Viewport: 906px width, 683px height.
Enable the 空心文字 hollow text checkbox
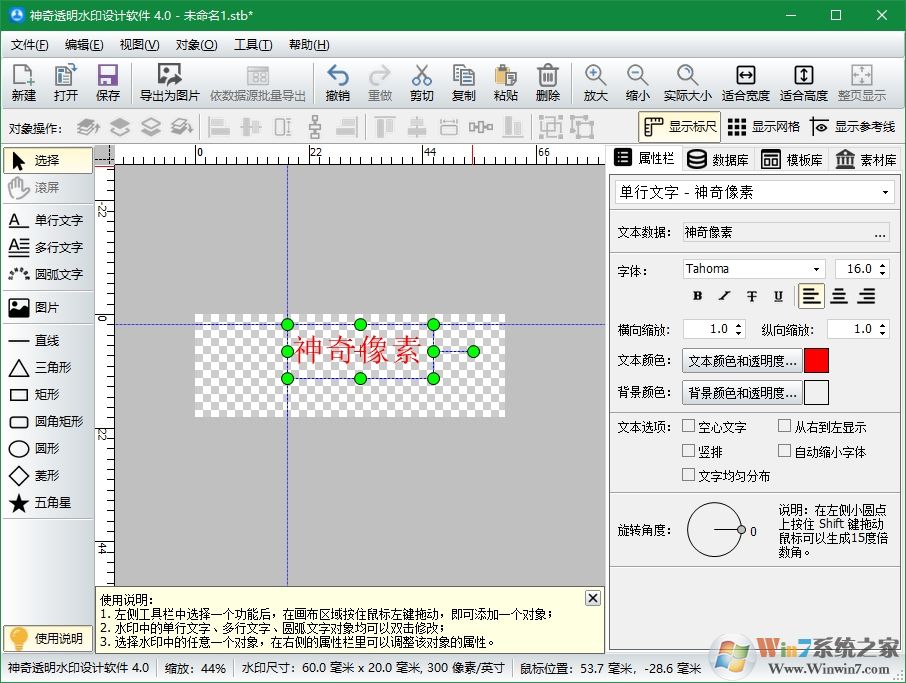click(x=687, y=424)
